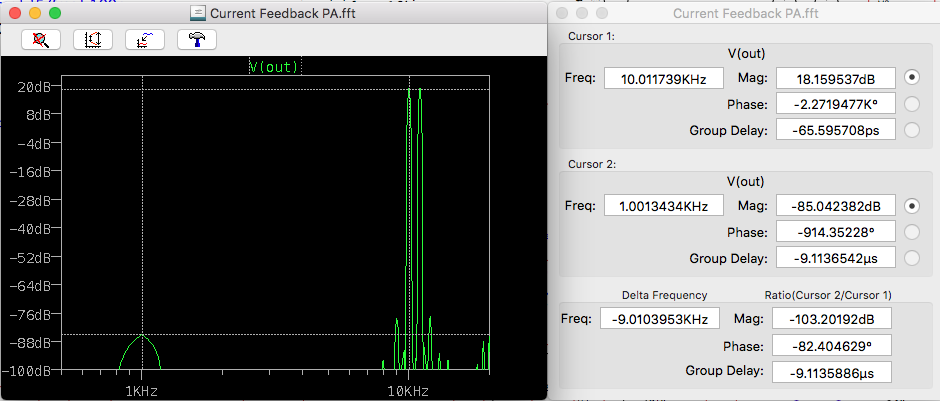Screen dimensions: 940x401
Task: Click the Cursor 1 section heading
Action: tap(591, 36)
